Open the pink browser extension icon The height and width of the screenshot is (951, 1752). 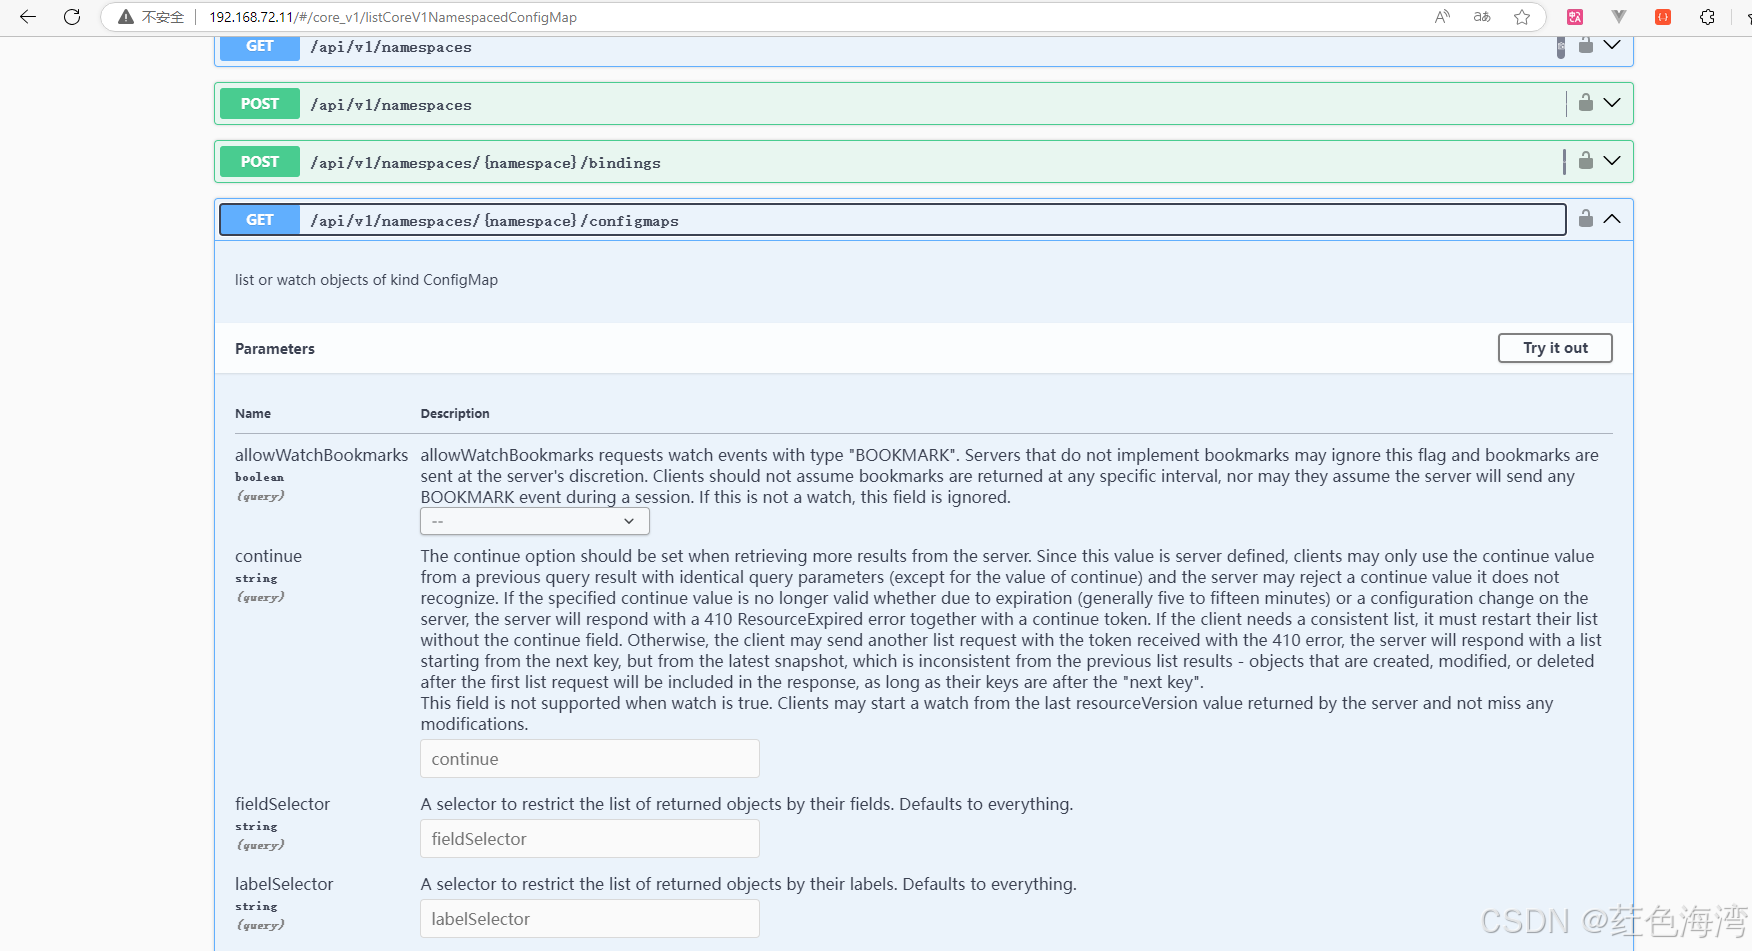coord(1575,17)
